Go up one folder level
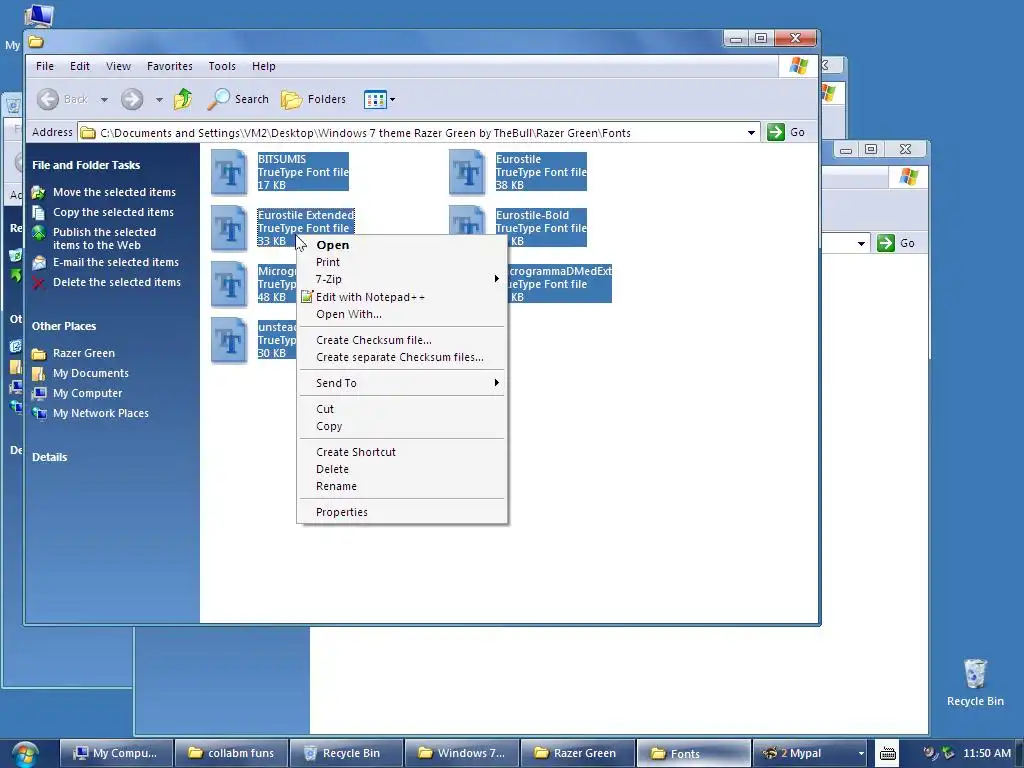This screenshot has width=1024, height=768. pyautogui.click(x=183, y=99)
